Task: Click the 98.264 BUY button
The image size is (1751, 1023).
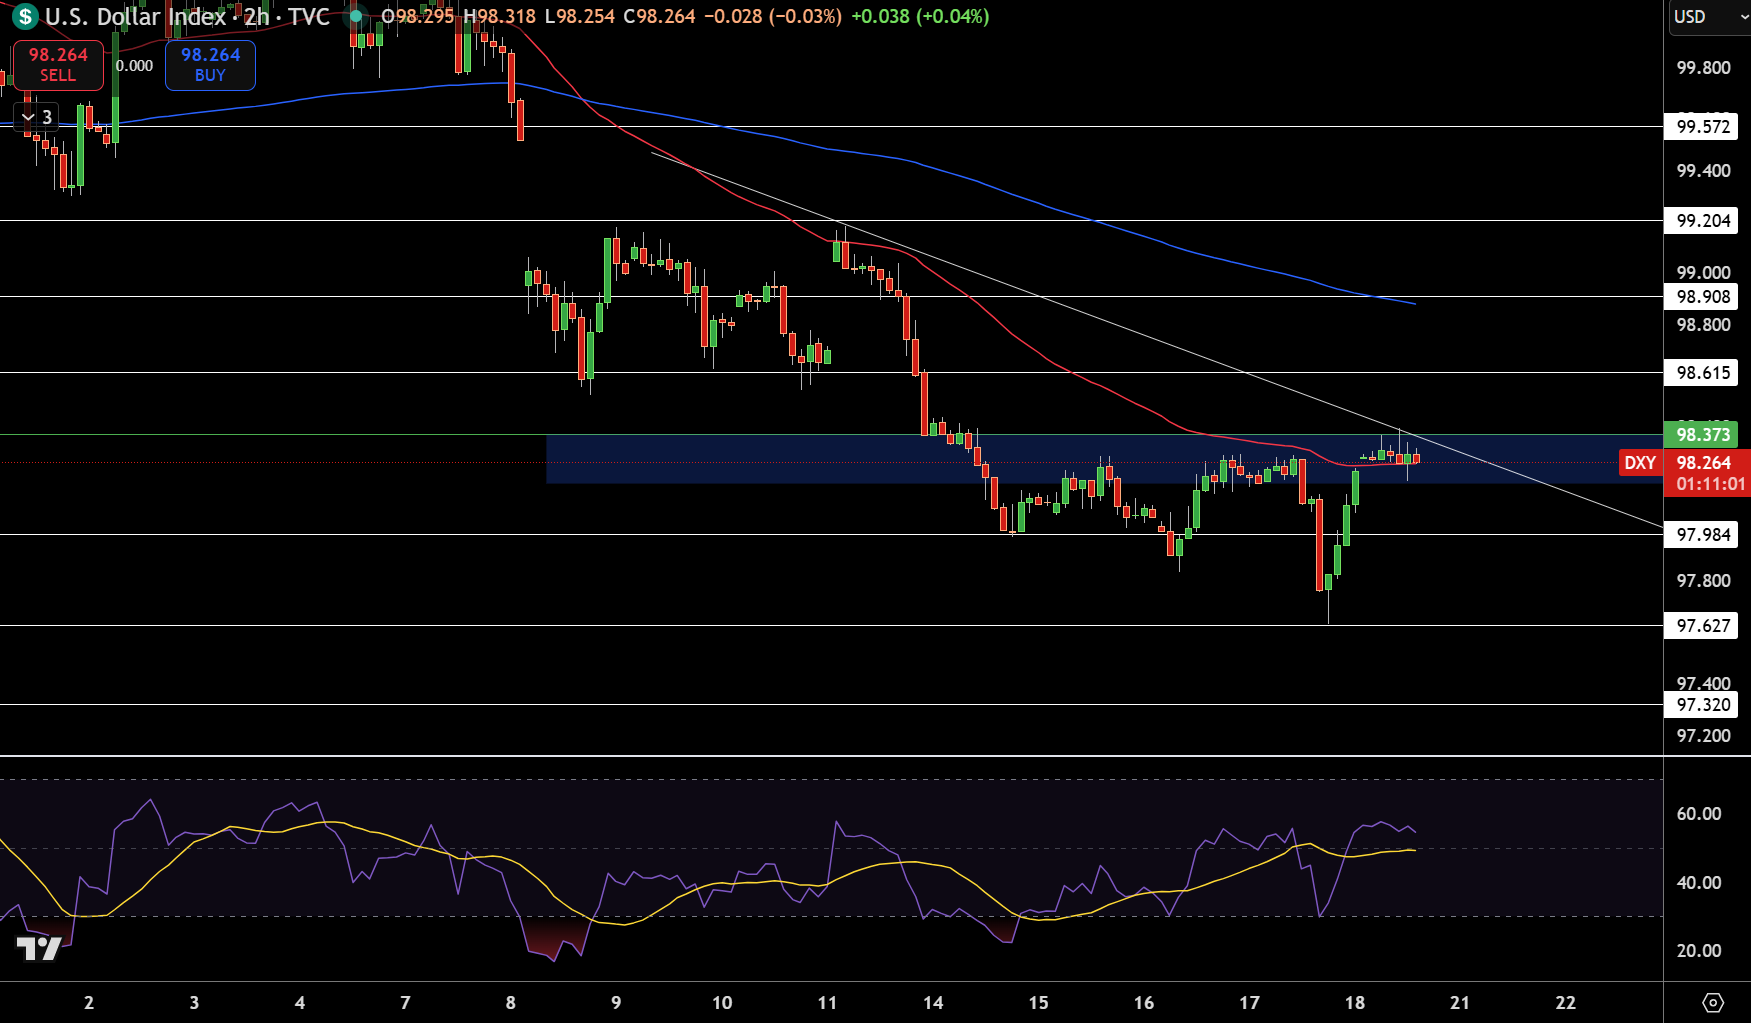Action: tap(210, 65)
